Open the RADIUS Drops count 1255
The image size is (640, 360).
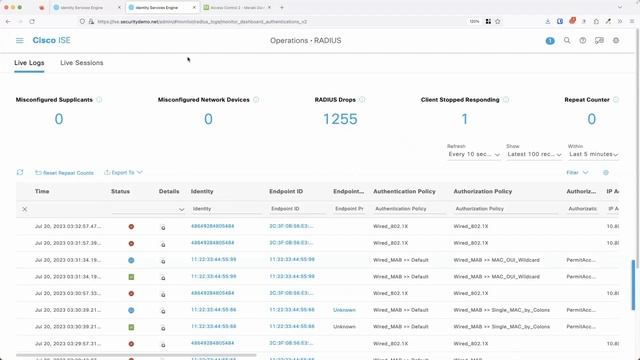click(x=340, y=119)
